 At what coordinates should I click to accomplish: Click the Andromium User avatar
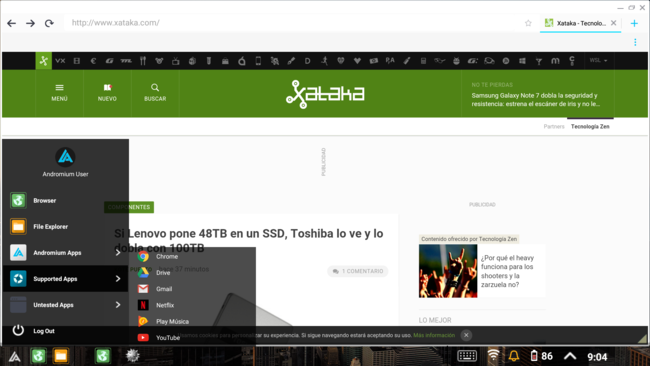pos(65,157)
